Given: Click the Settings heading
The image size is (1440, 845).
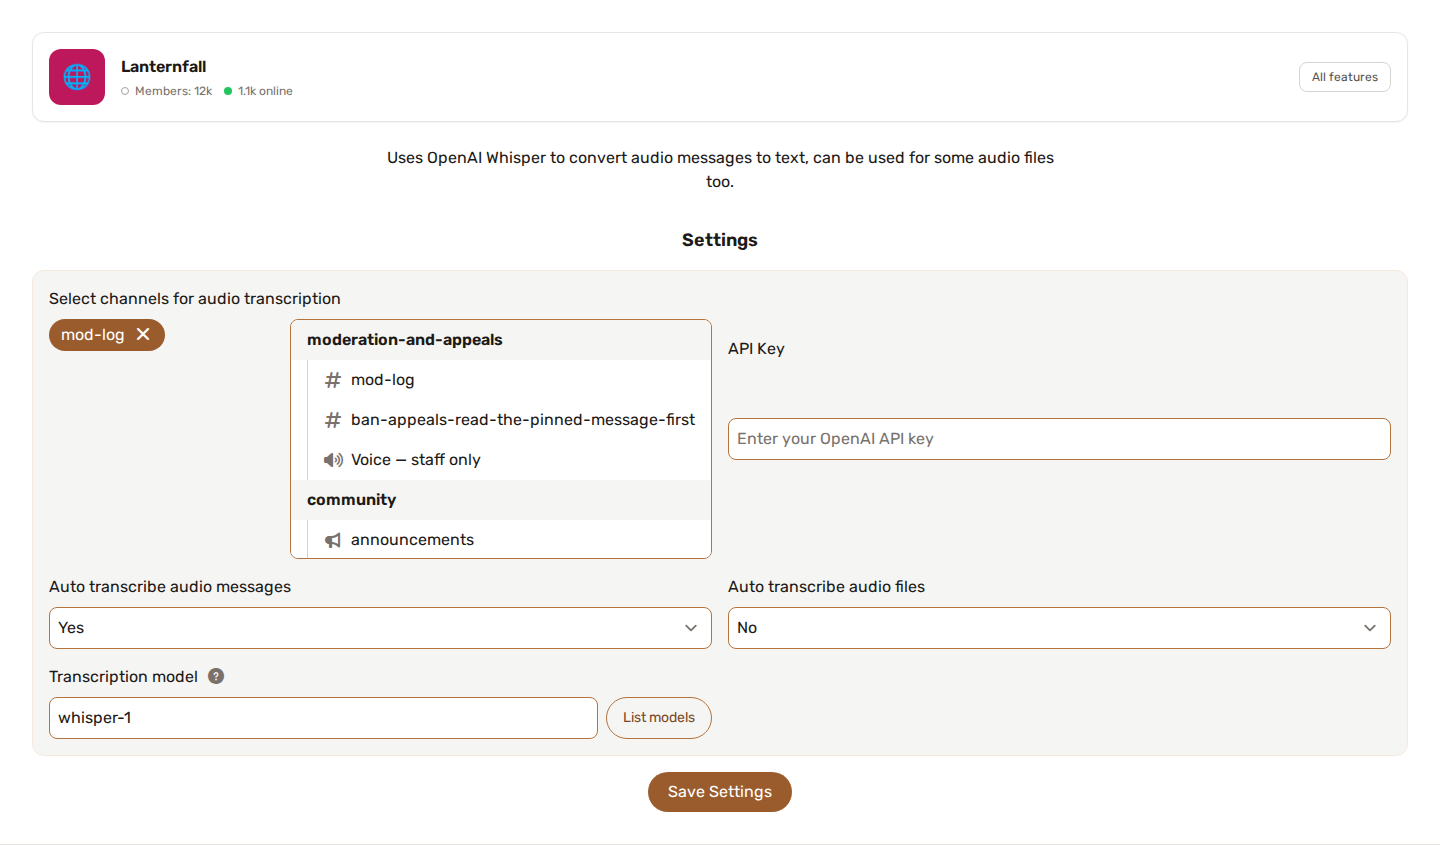Looking at the screenshot, I should click(720, 240).
